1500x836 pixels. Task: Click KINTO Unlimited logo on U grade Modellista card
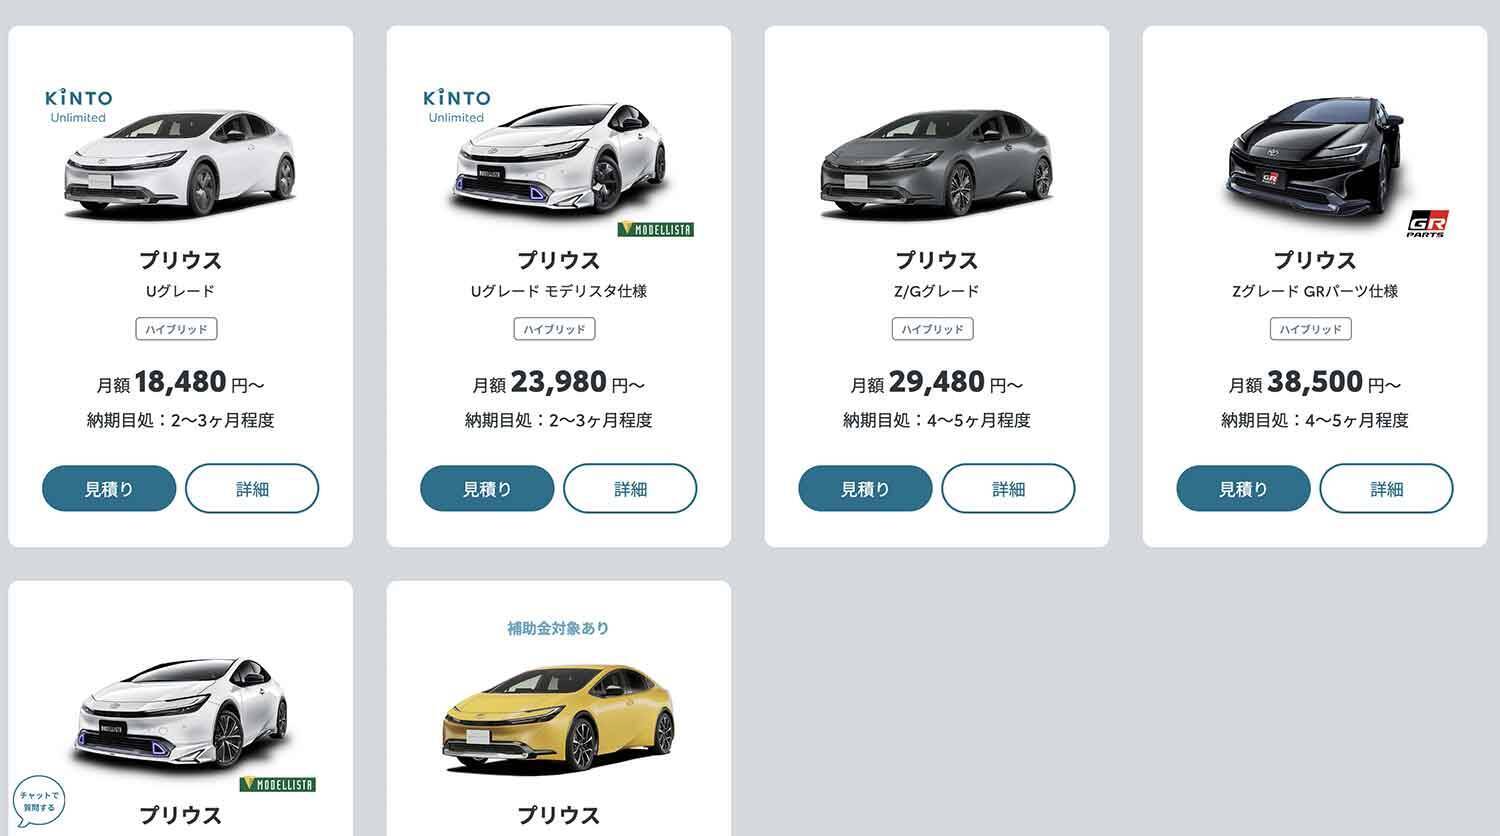click(456, 106)
